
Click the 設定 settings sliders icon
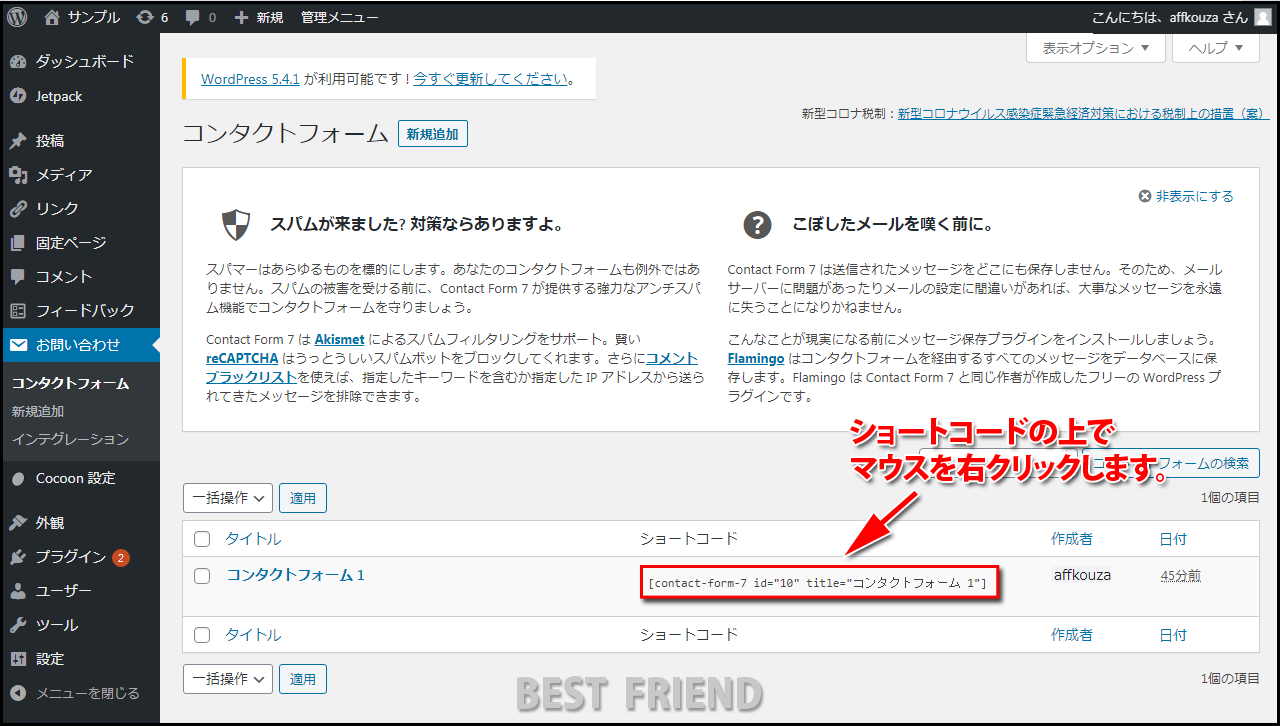(x=18, y=659)
